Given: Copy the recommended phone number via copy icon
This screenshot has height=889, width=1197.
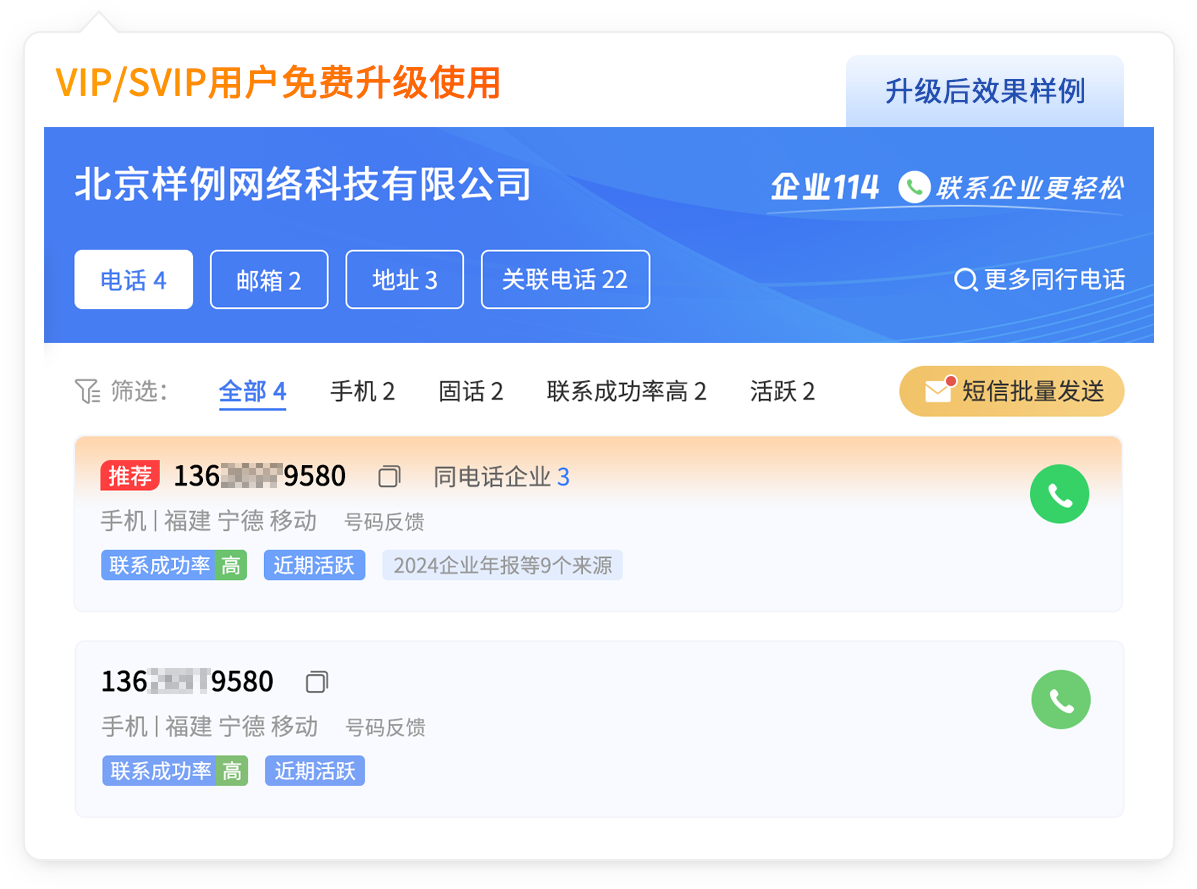Looking at the screenshot, I should pos(389,477).
